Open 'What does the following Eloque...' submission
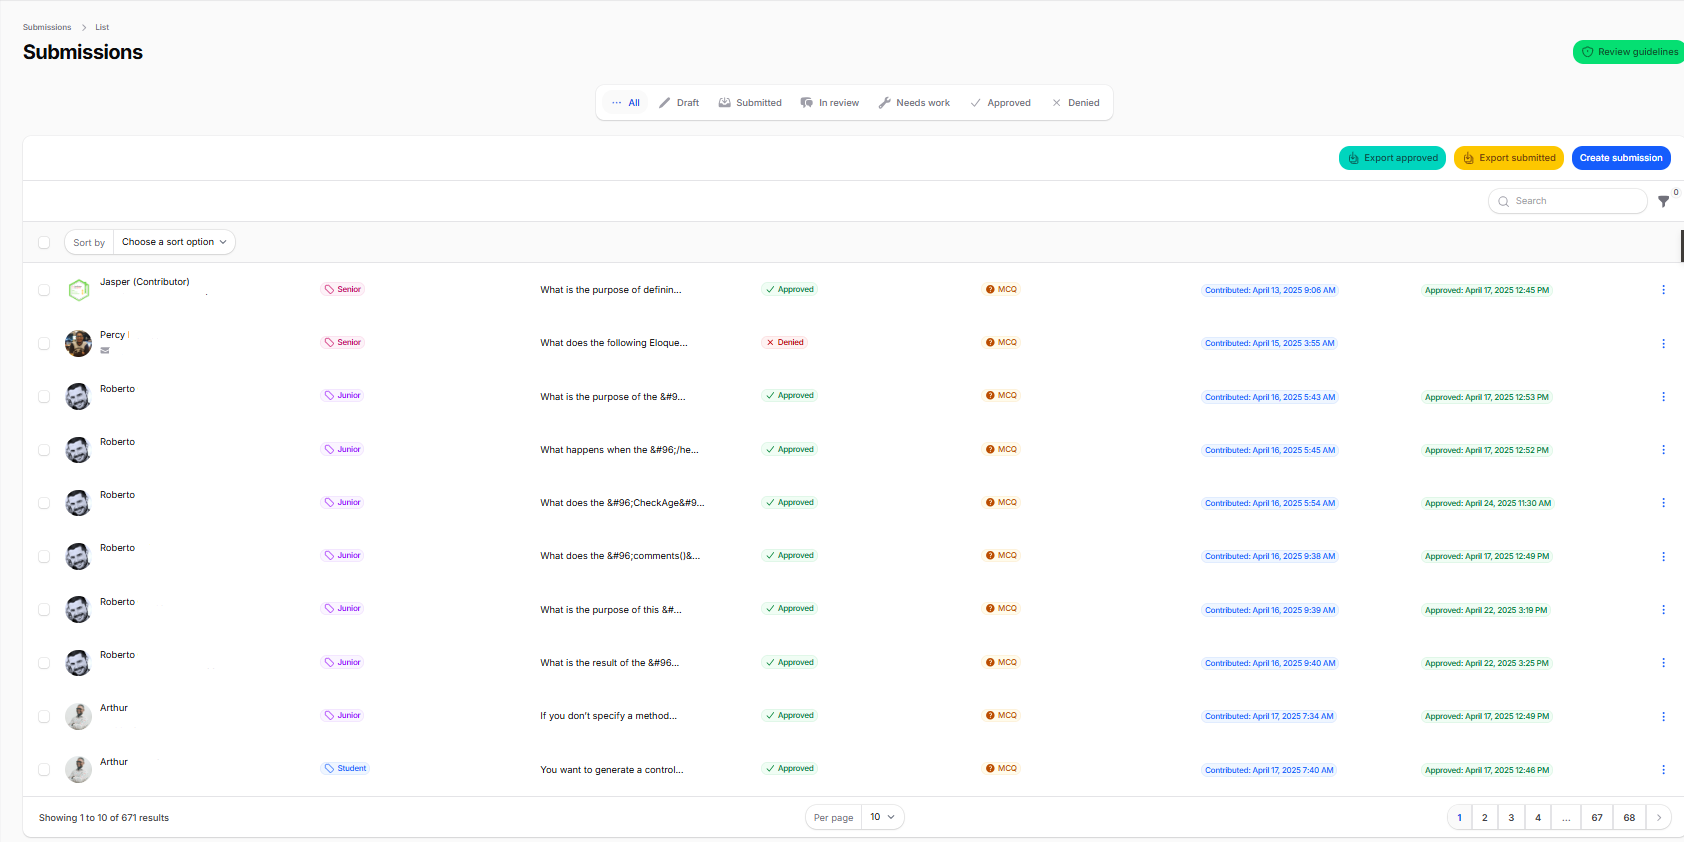Viewport: 1684px width, 842px height. click(x=614, y=343)
